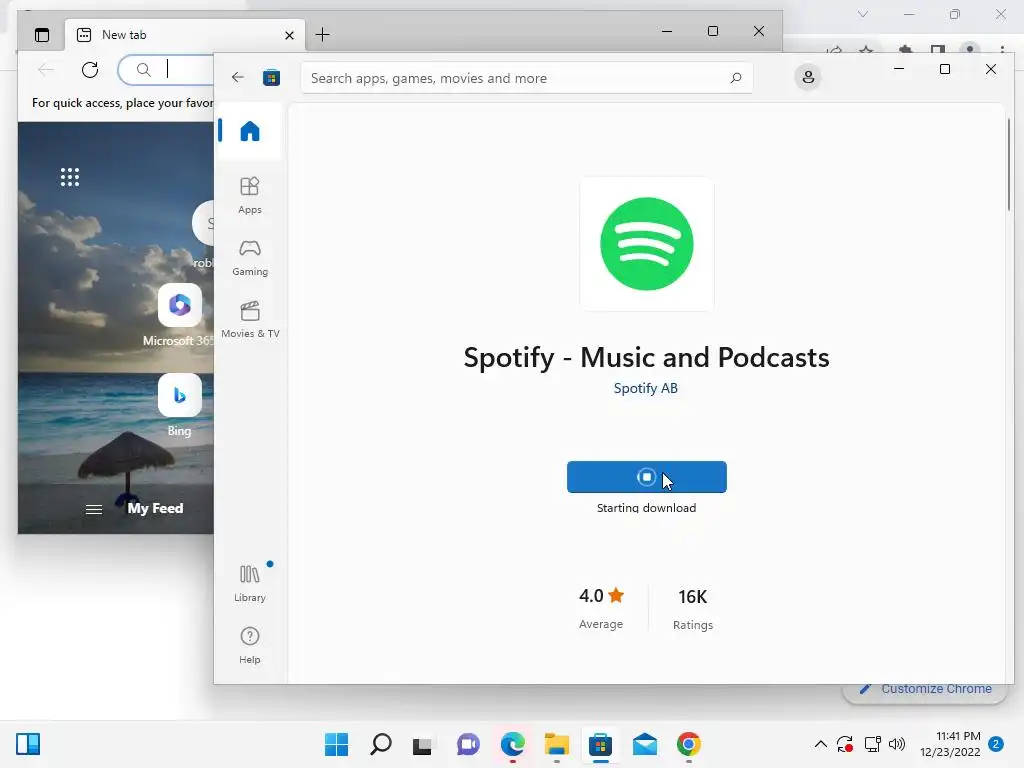Viewport: 1024px width, 768px height.
Task: Open Chat app from taskbar
Action: click(x=468, y=744)
